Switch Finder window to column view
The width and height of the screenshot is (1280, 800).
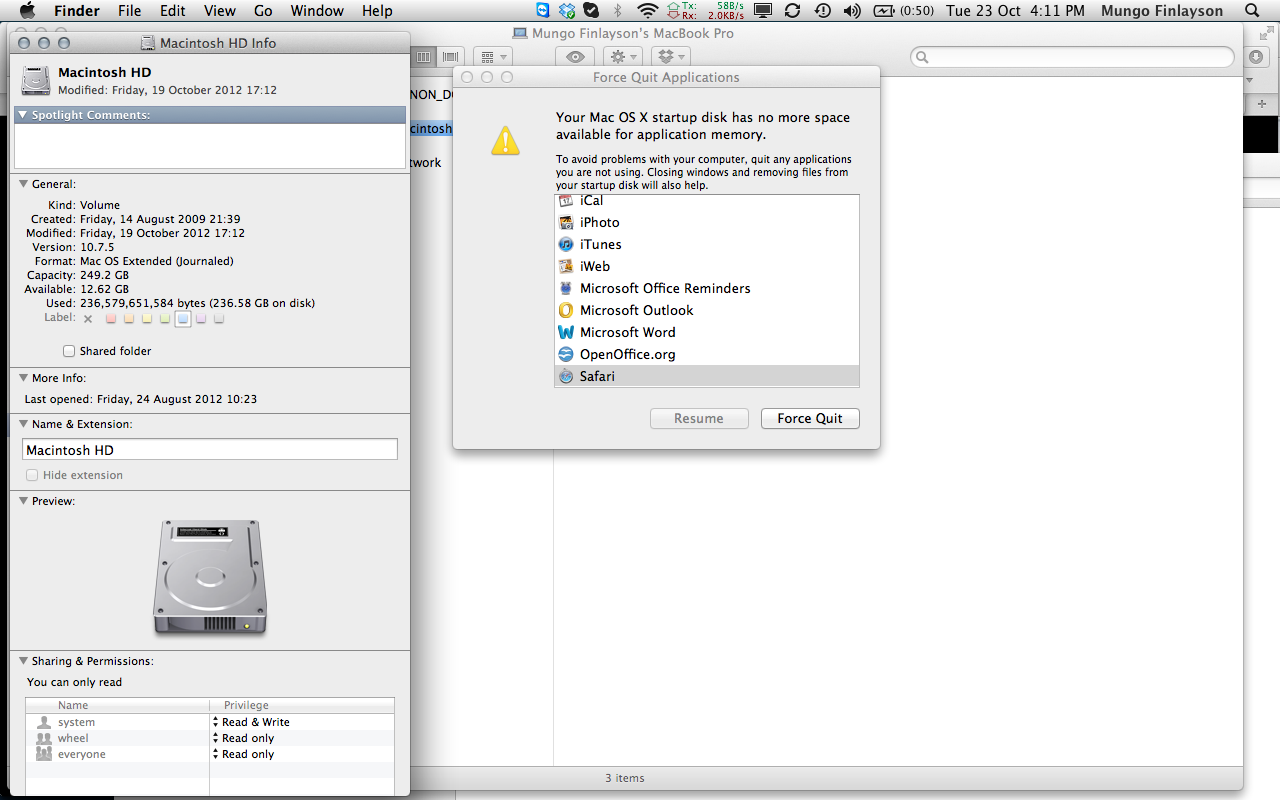[424, 57]
